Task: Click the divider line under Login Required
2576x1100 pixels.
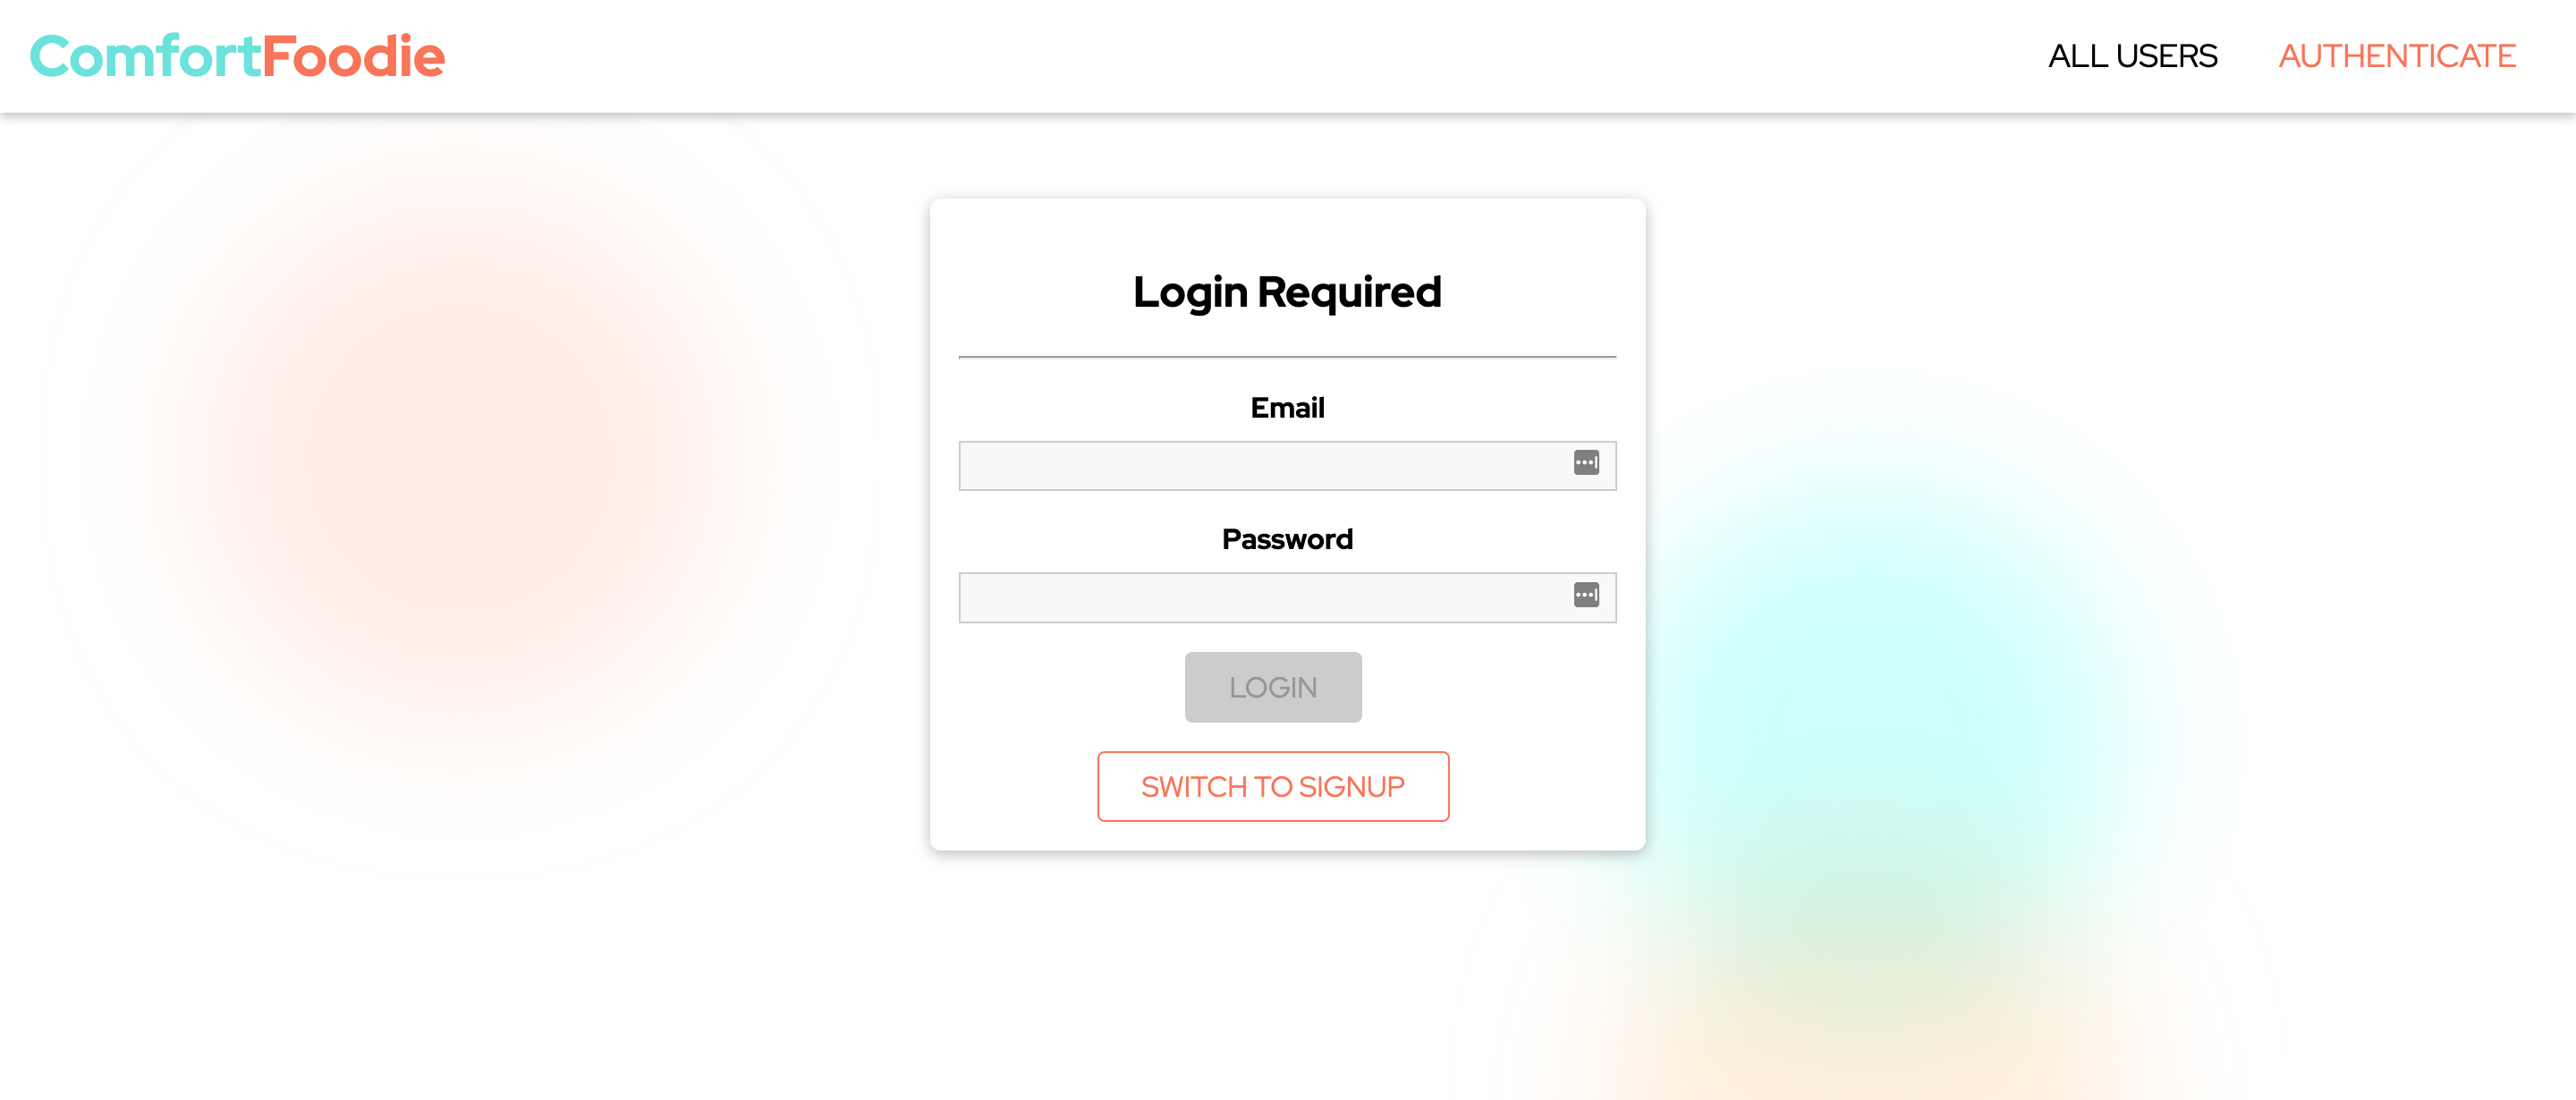Action: pos(1287,355)
